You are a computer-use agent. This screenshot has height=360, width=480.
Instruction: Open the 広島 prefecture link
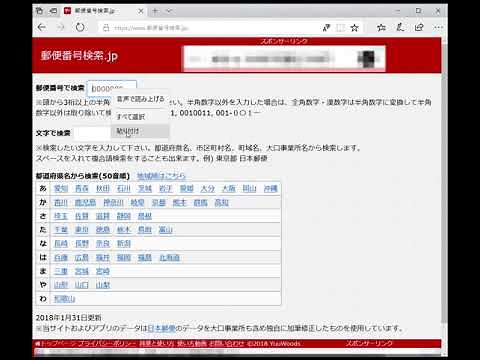click(x=82, y=258)
